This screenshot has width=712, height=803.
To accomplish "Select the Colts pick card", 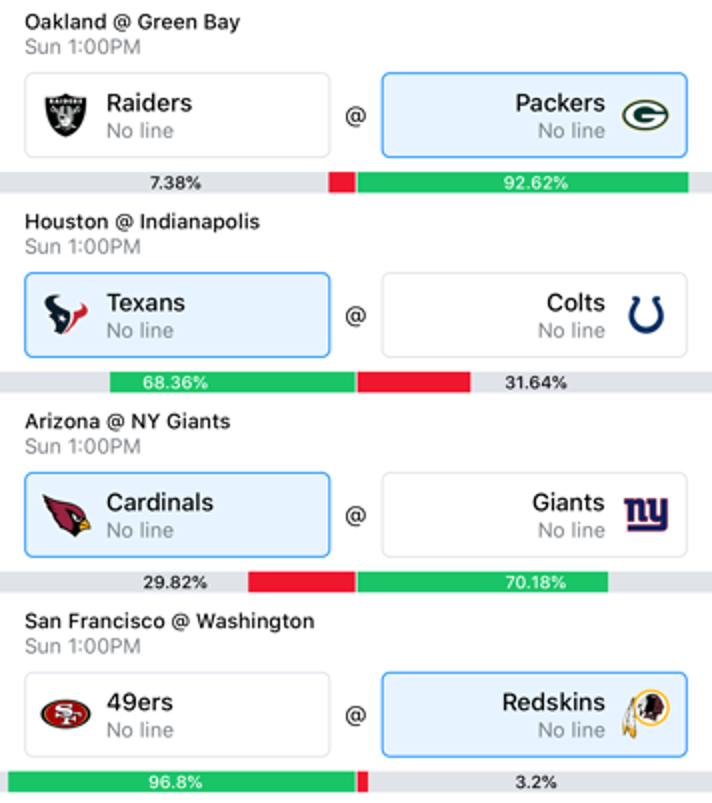I will pos(534,315).
